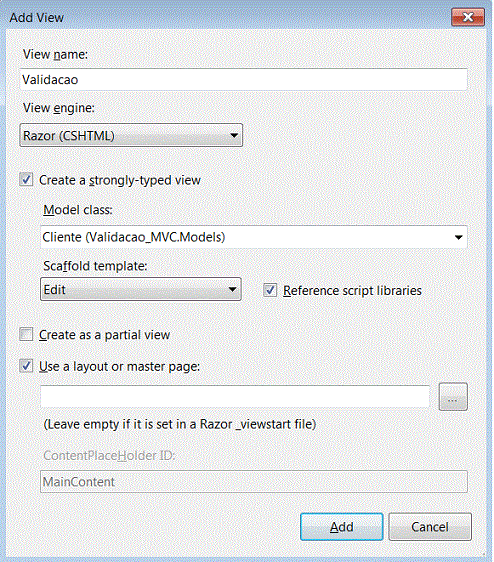Screen dimensions: 494x562
Task: Uncheck Use a layout or master page
Action: point(26,366)
